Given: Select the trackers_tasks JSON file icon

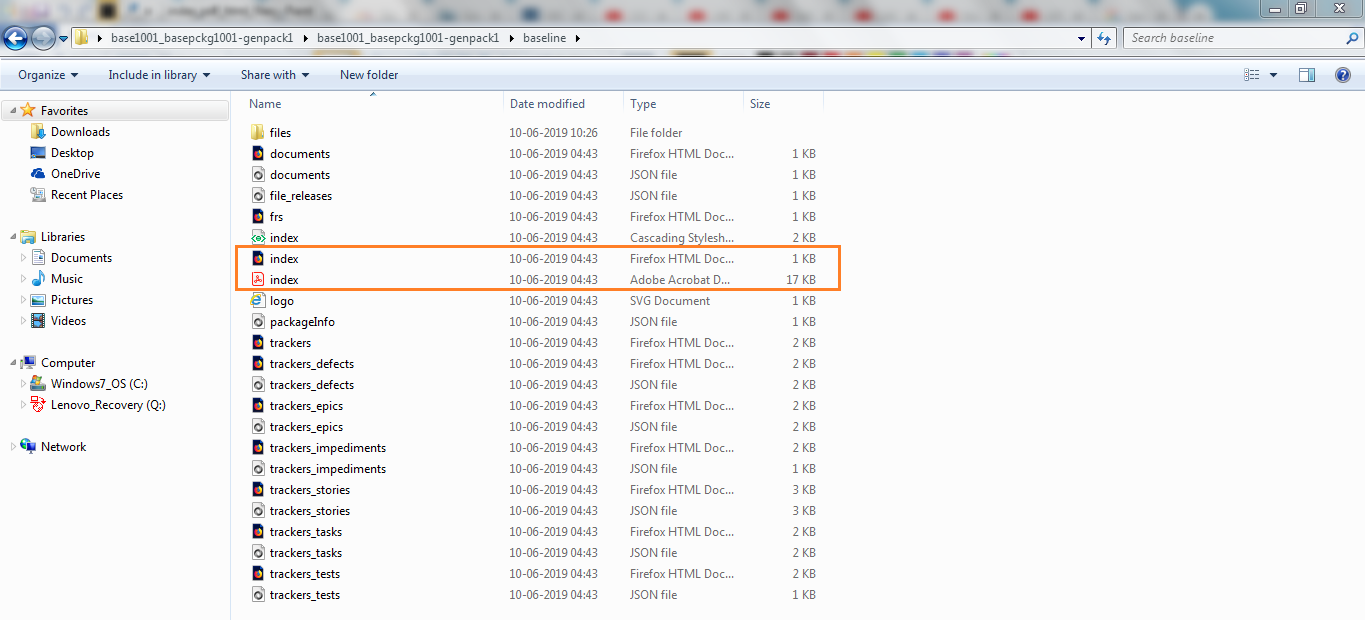Looking at the screenshot, I should (x=257, y=553).
